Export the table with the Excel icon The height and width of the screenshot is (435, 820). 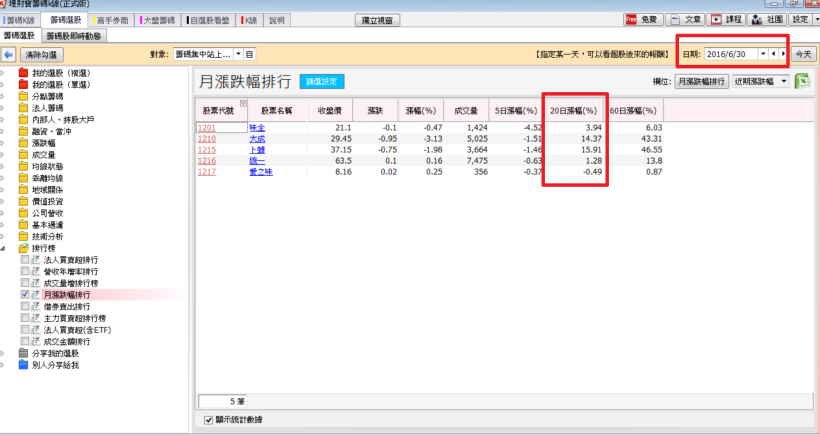point(802,81)
